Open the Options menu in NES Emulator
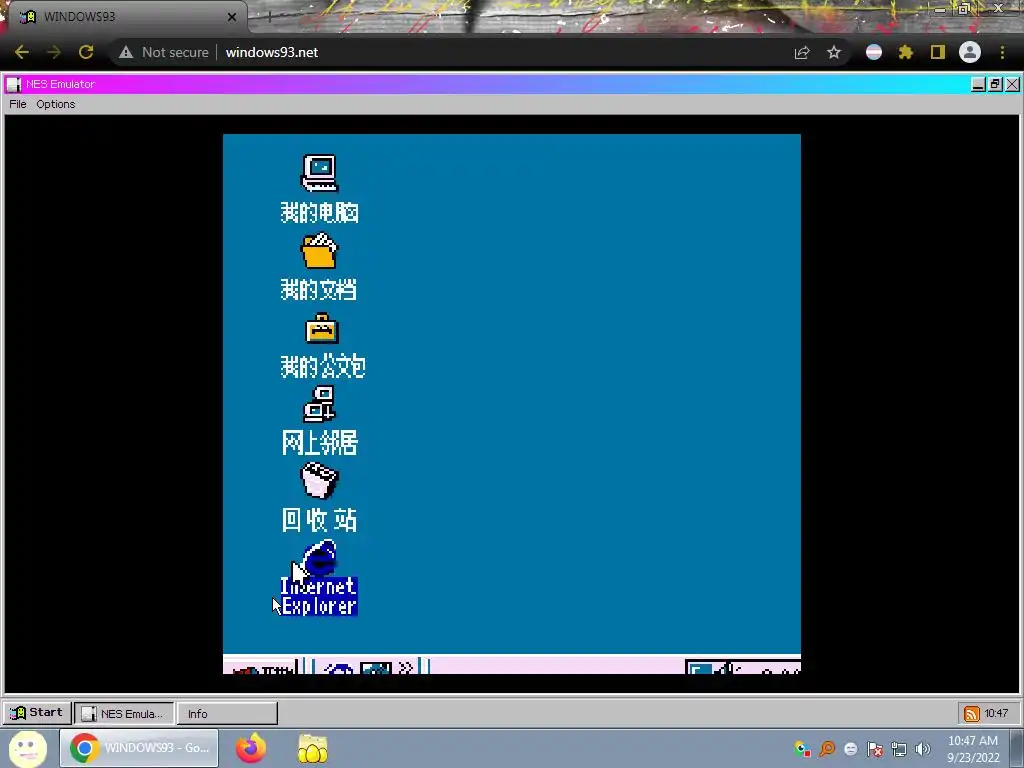The width and height of the screenshot is (1024, 768). [56, 104]
